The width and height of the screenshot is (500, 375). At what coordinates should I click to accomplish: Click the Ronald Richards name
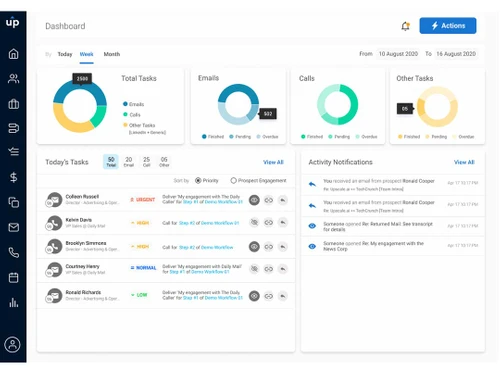click(83, 292)
